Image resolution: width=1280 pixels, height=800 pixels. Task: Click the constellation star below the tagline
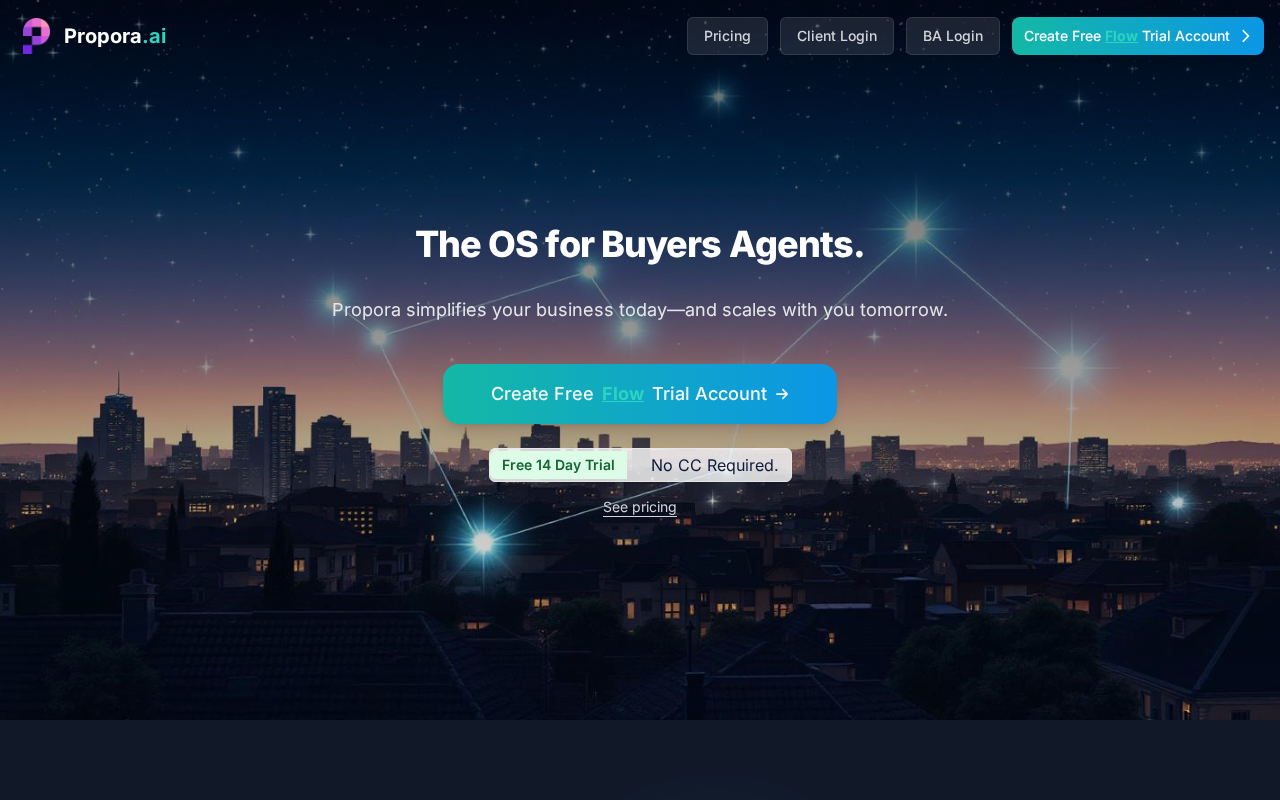pos(630,329)
